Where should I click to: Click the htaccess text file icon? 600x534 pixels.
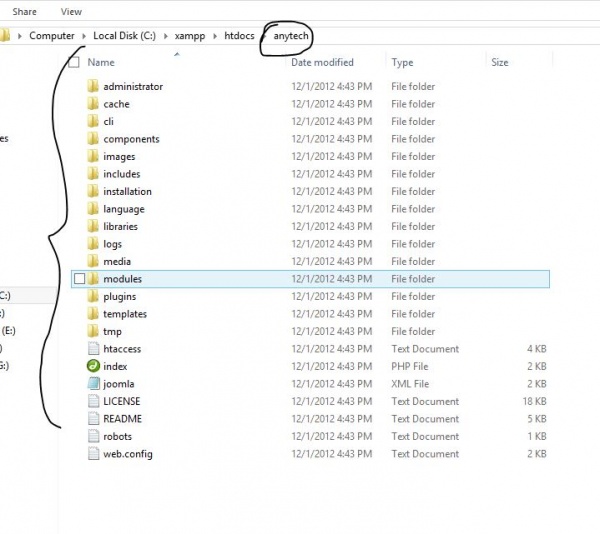point(93,349)
